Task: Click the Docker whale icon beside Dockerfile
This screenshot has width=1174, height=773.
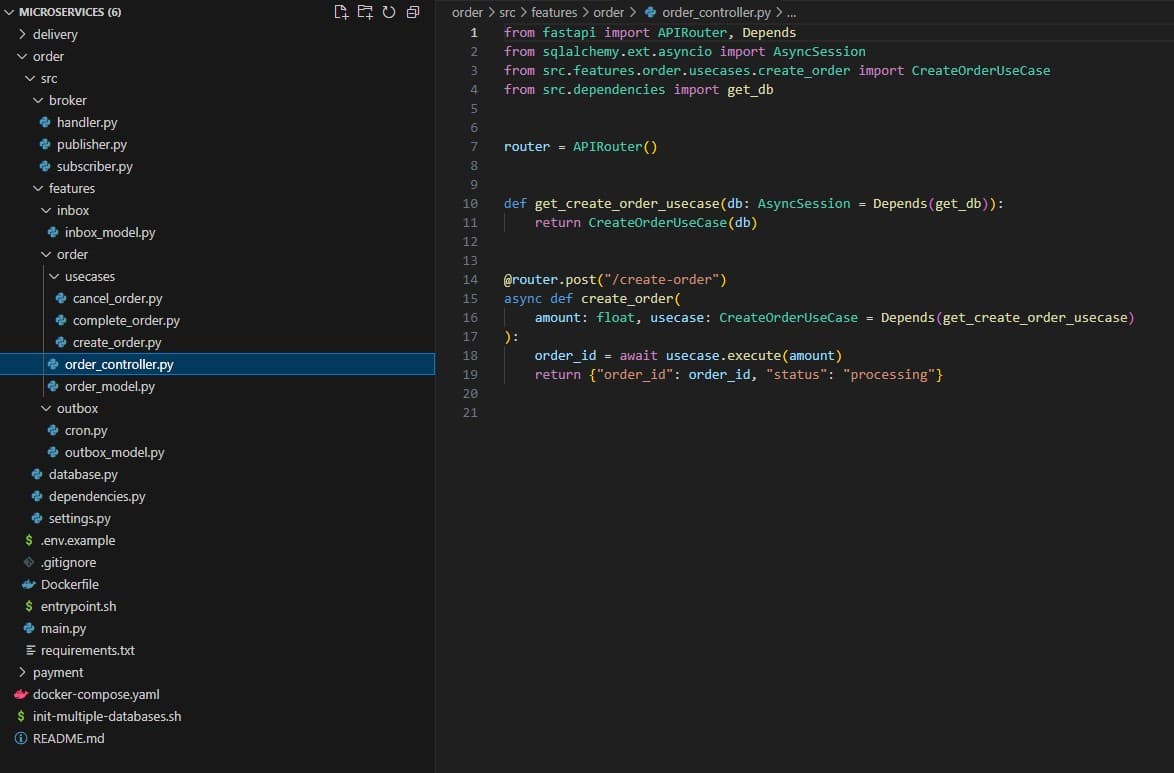Action: pos(28,584)
